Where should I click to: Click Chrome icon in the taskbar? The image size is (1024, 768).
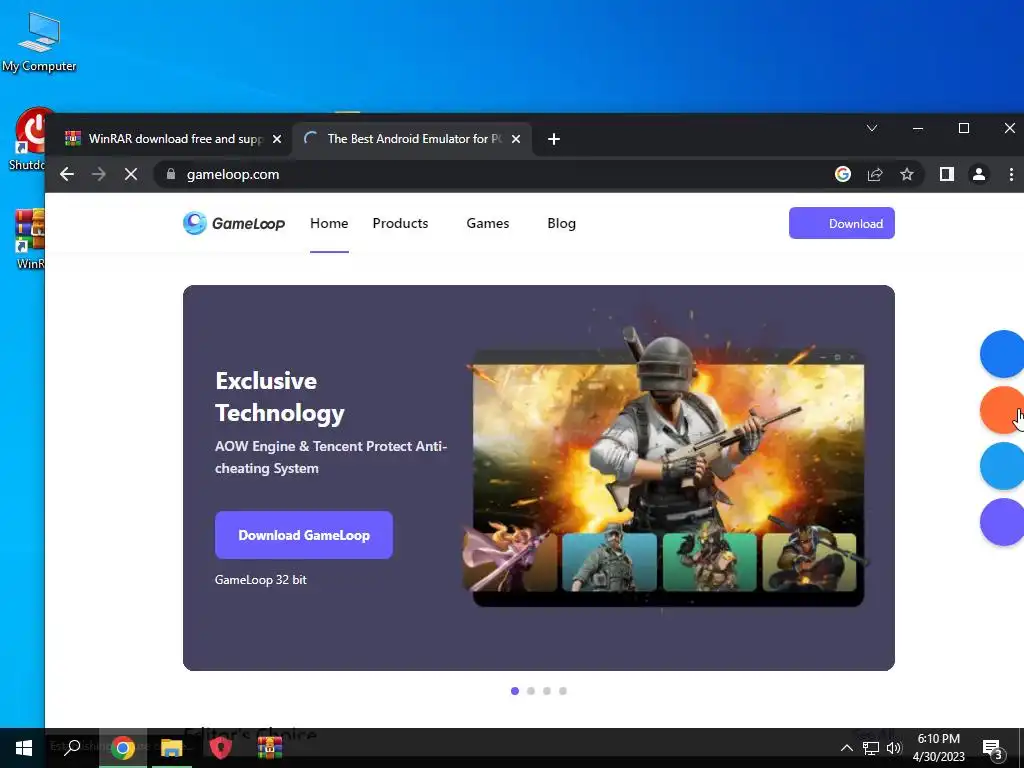pyautogui.click(x=123, y=748)
